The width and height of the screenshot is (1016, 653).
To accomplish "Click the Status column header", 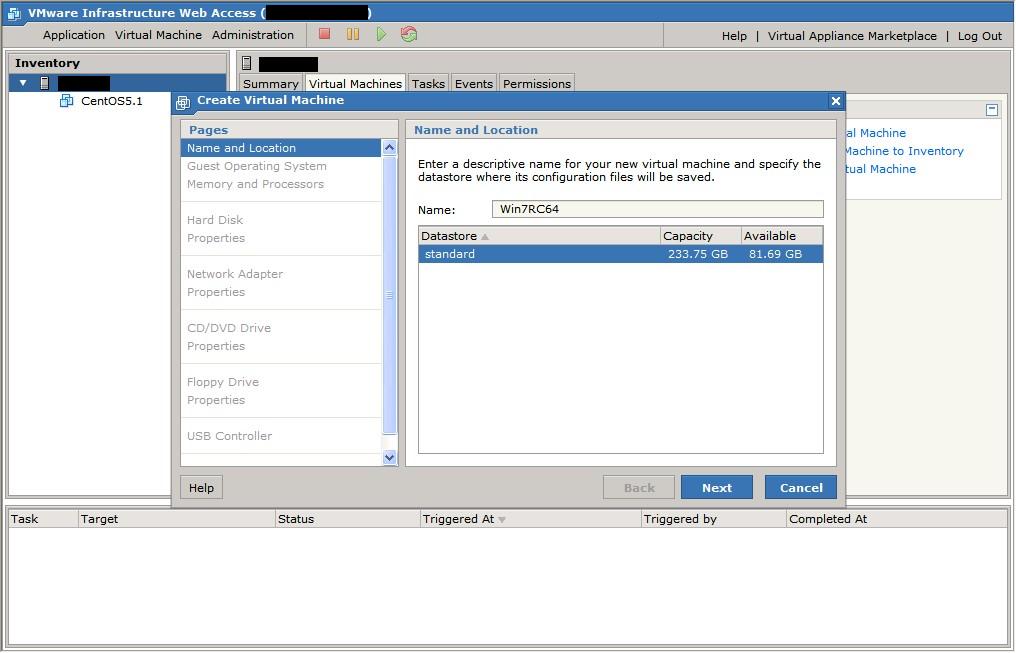I will point(348,519).
